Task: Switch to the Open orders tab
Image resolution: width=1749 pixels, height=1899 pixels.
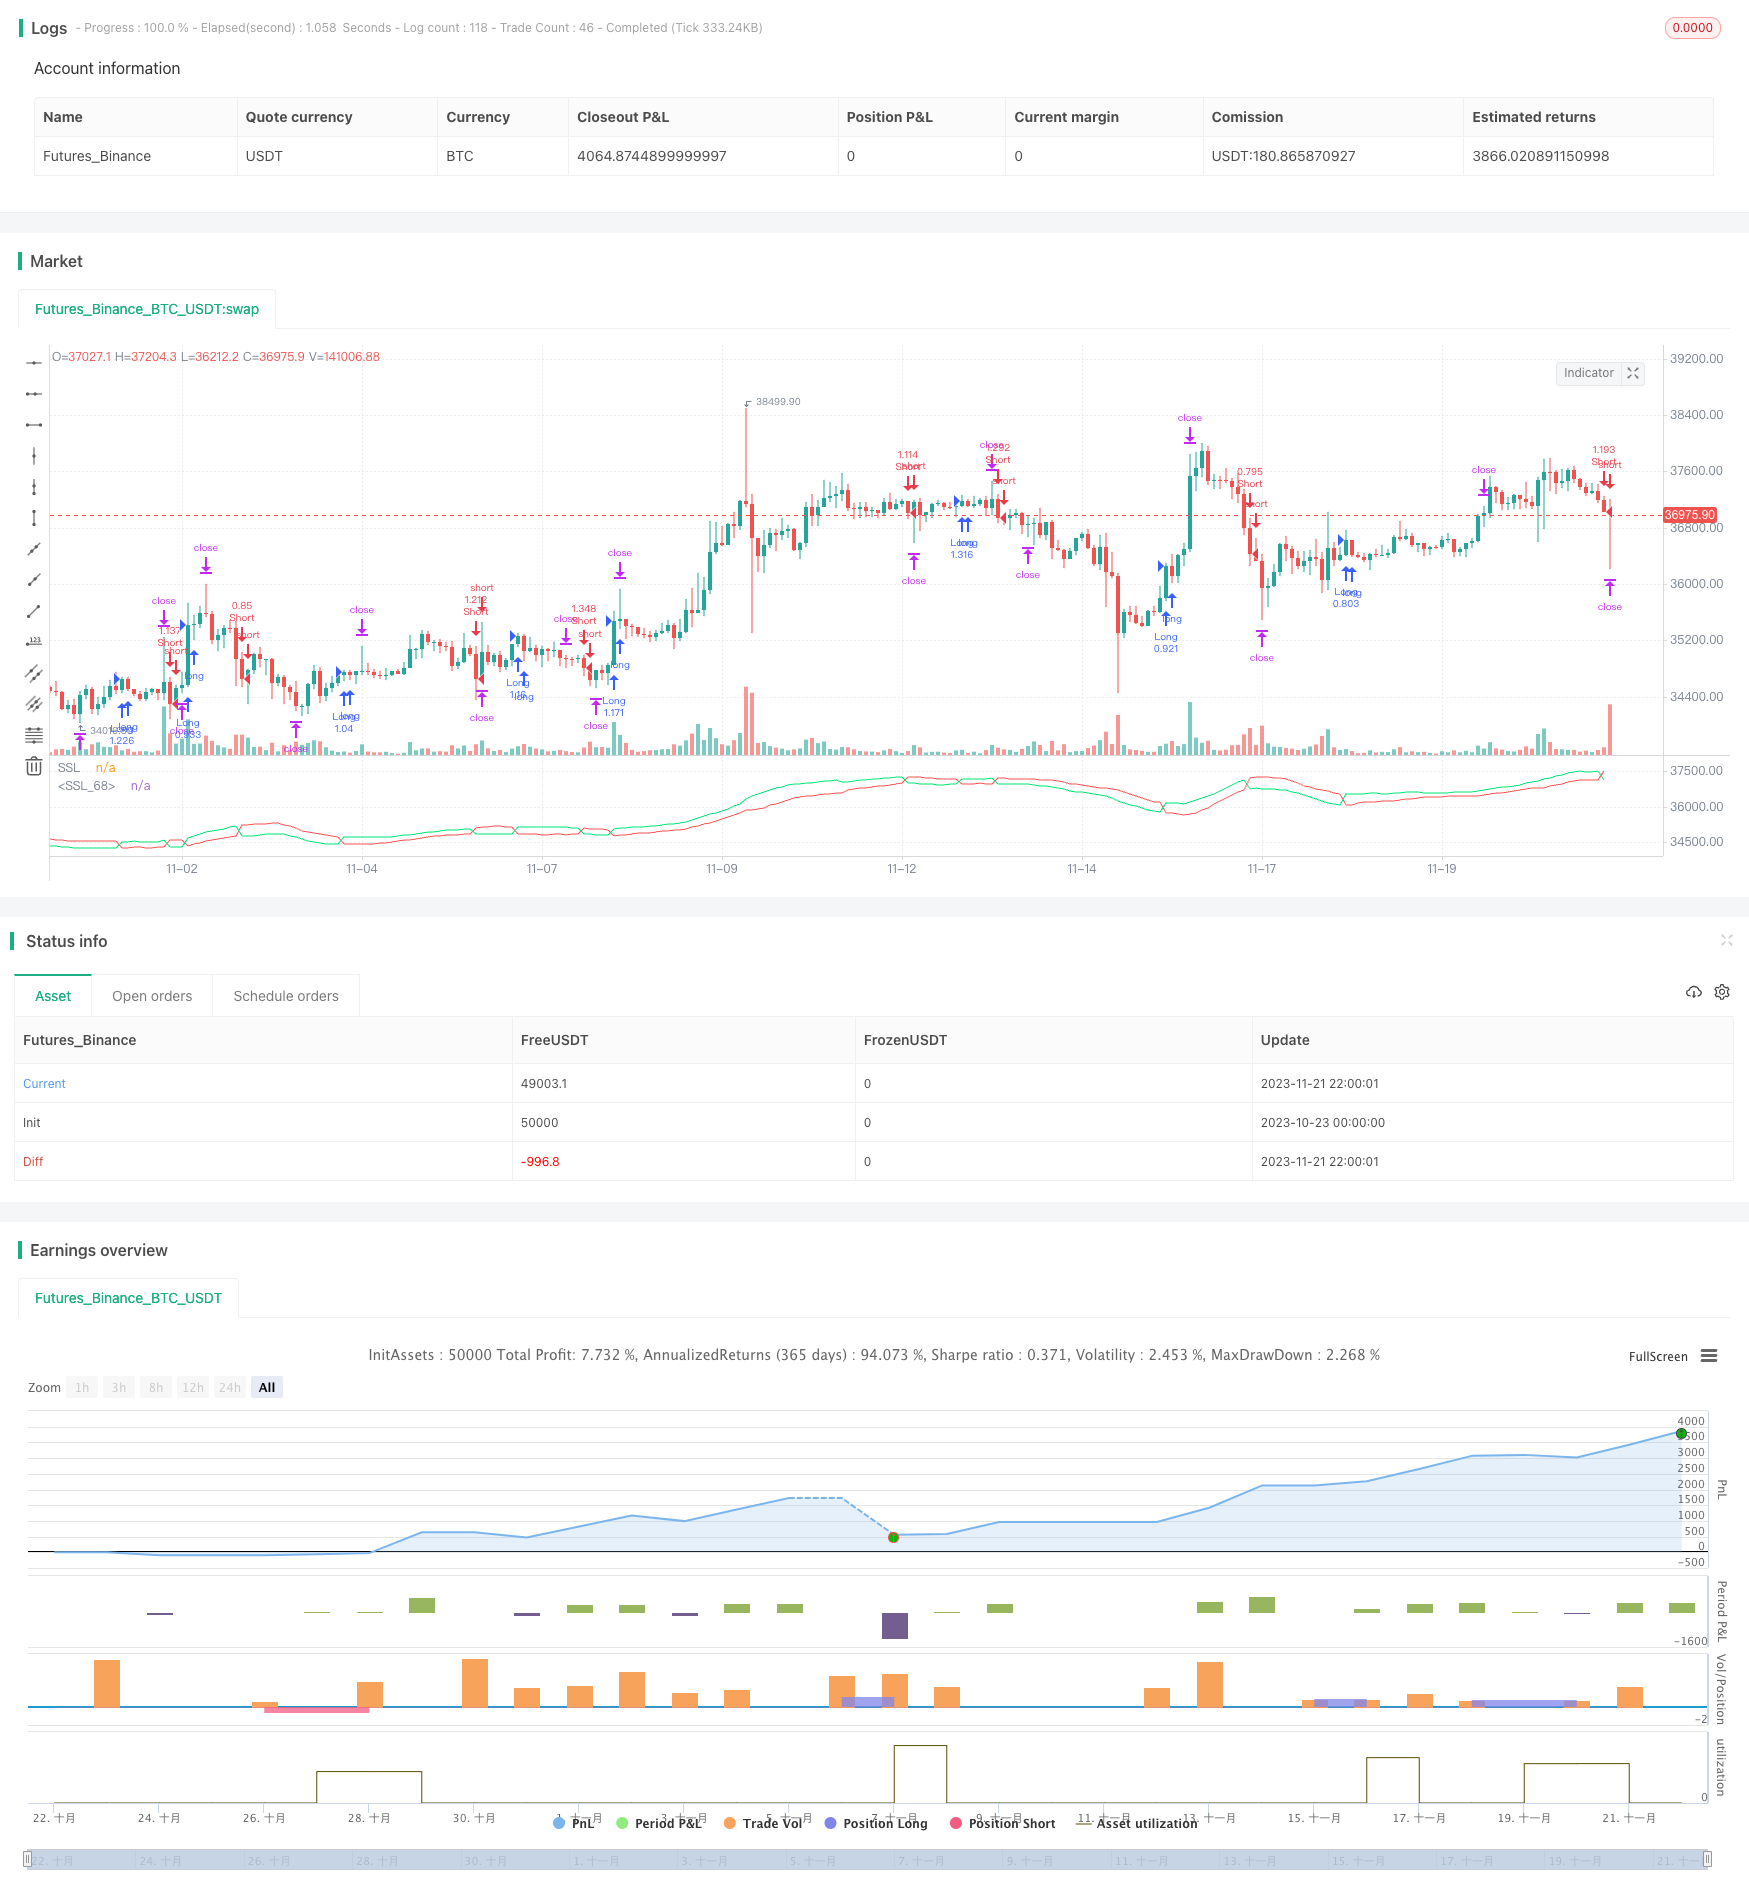Action: point(151,995)
